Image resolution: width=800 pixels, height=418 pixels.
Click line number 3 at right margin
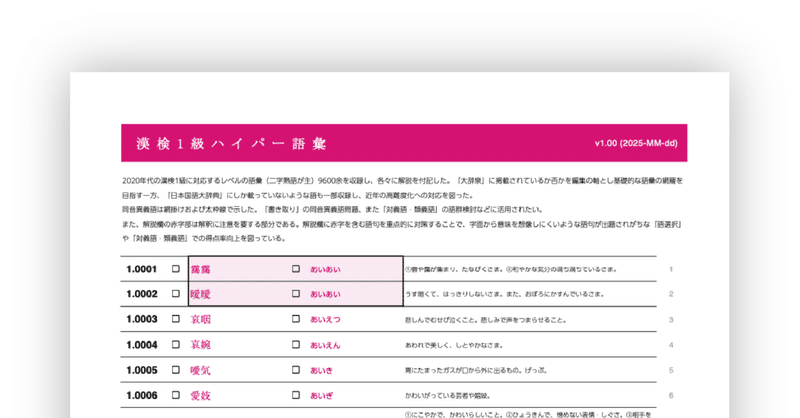point(671,320)
